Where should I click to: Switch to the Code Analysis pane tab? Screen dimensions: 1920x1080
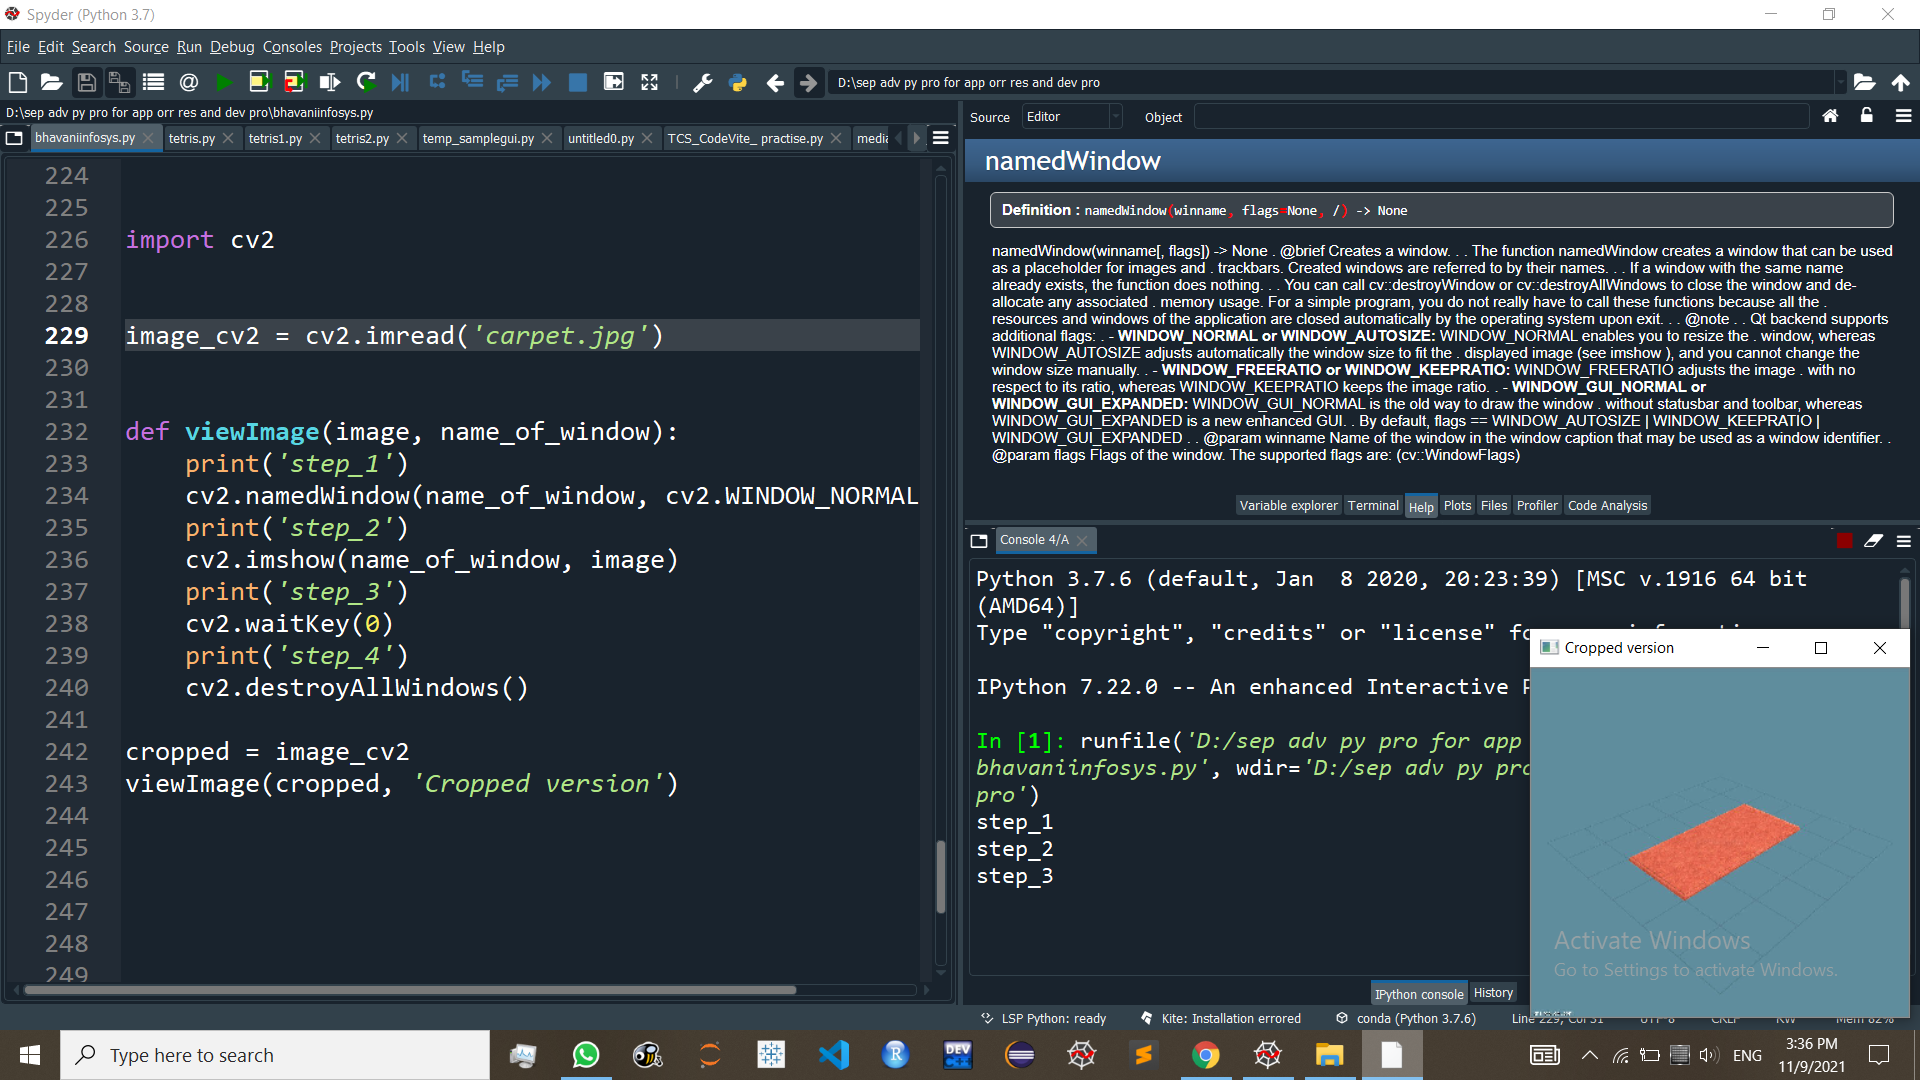tap(1607, 505)
